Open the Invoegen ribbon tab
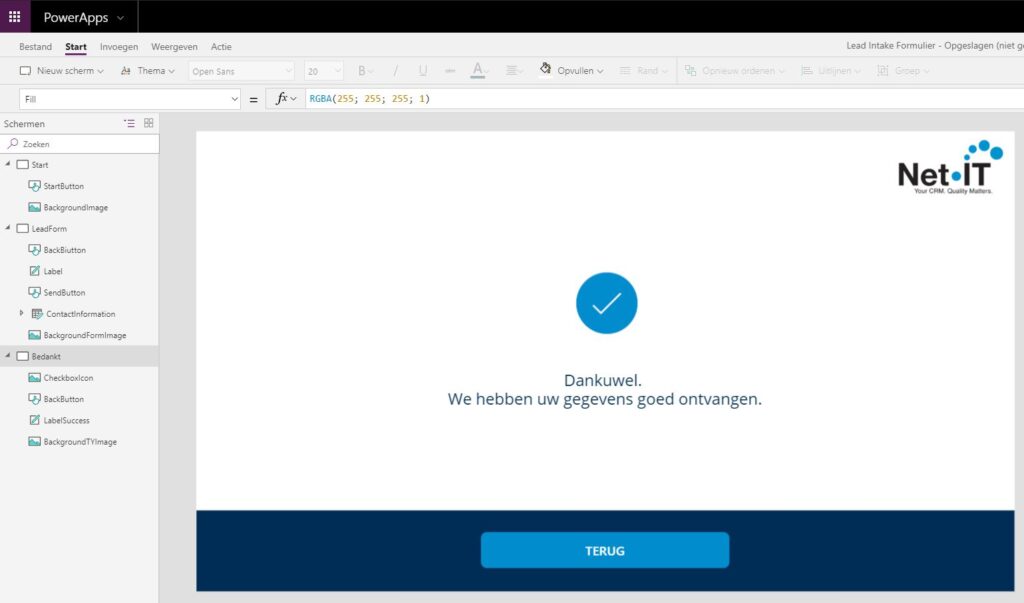The height and width of the screenshot is (603, 1024). pos(119,47)
